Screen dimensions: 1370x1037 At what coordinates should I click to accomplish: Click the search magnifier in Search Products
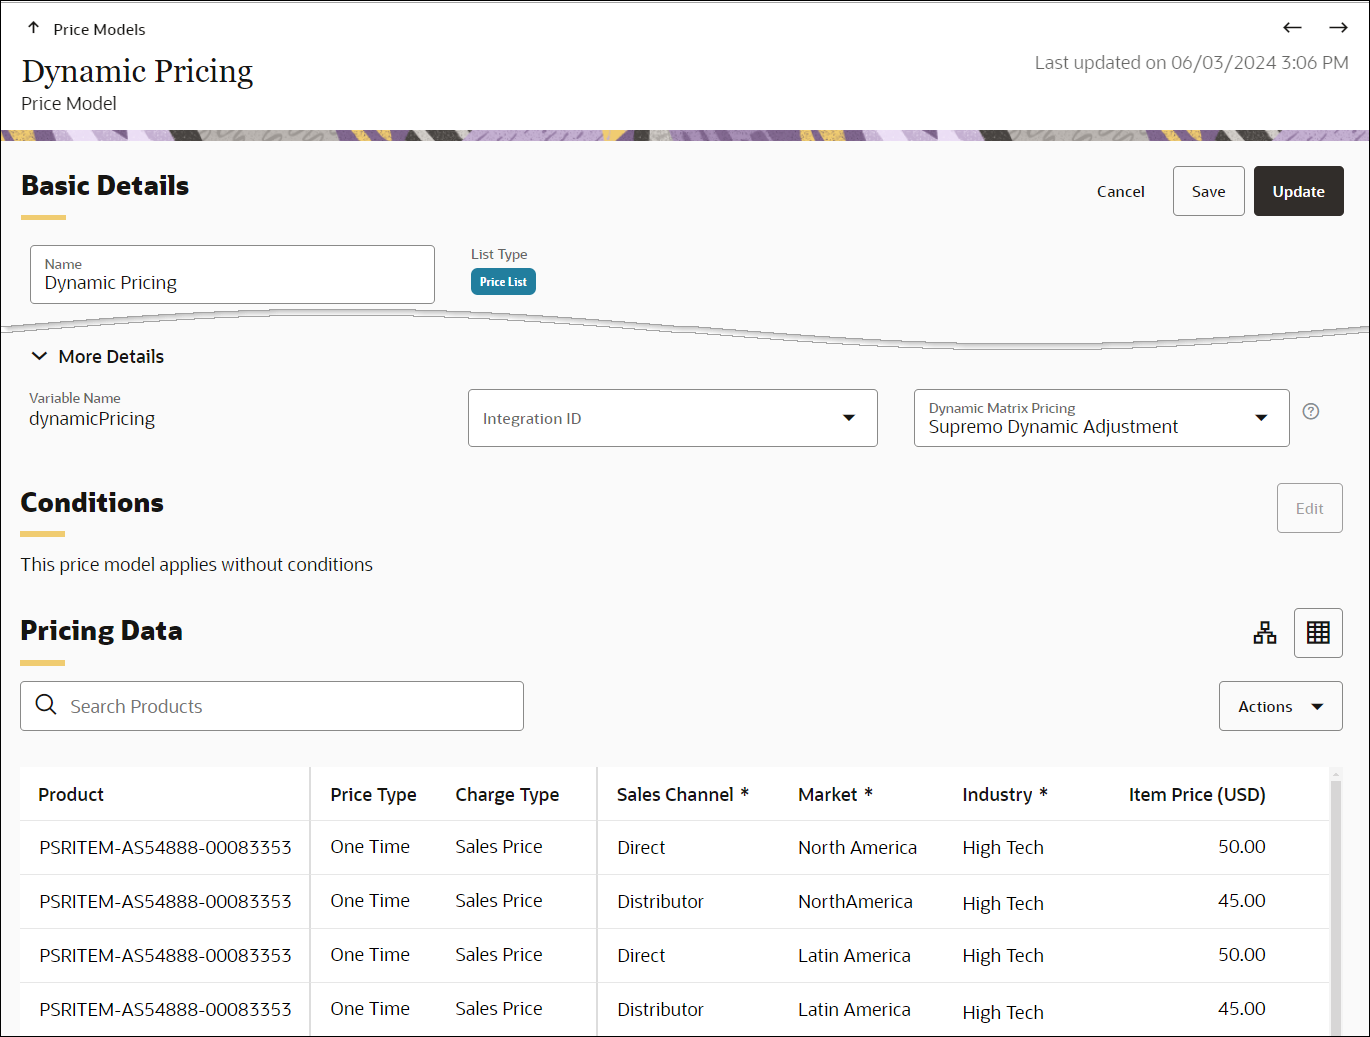46,704
